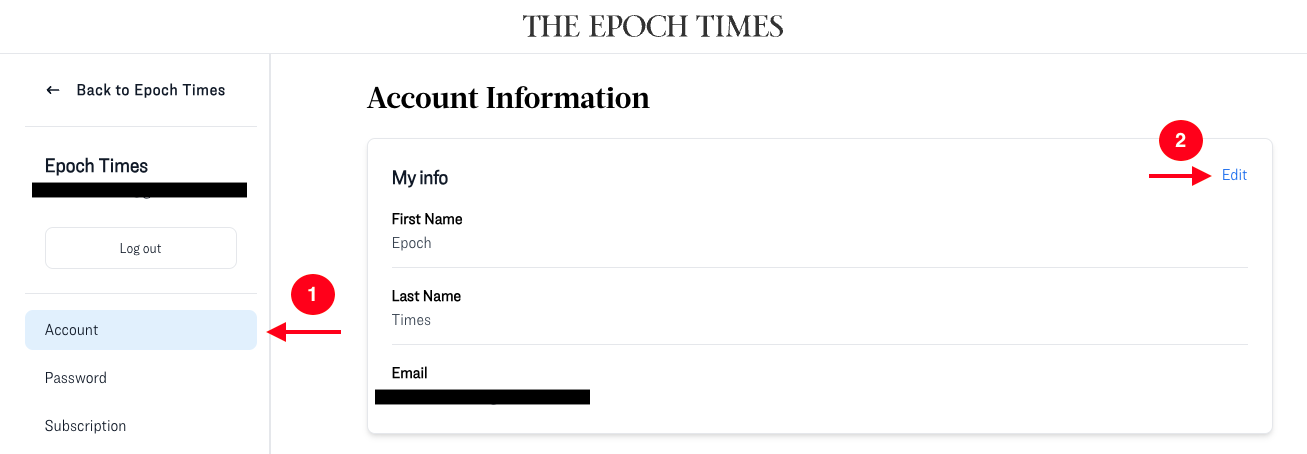Click The Epoch Times logo
This screenshot has width=1307, height=454.
click(x=653, y=26)
